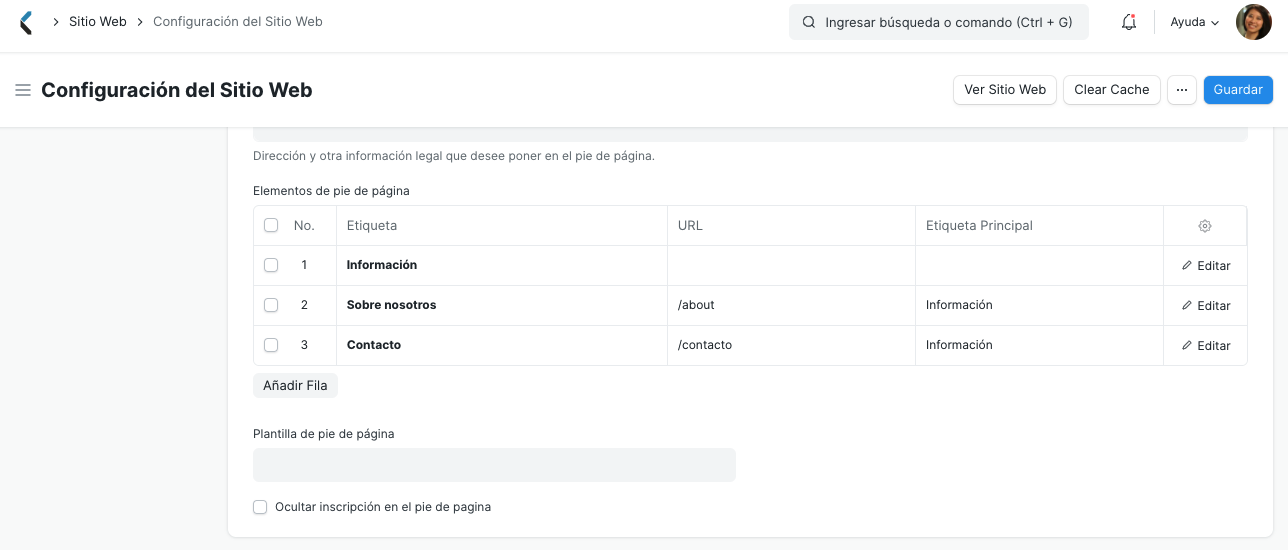Click pencil icon in Contacto row
This screenshot has width=1288, height=550.
click(1187, 345)
